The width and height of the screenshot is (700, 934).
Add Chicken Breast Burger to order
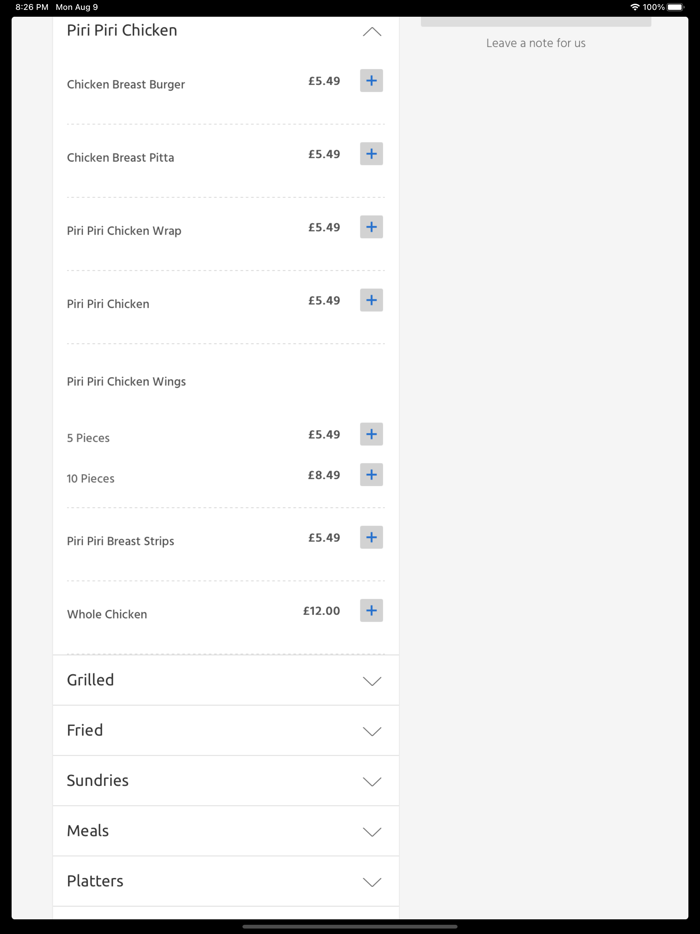click(x=371, y=81)
